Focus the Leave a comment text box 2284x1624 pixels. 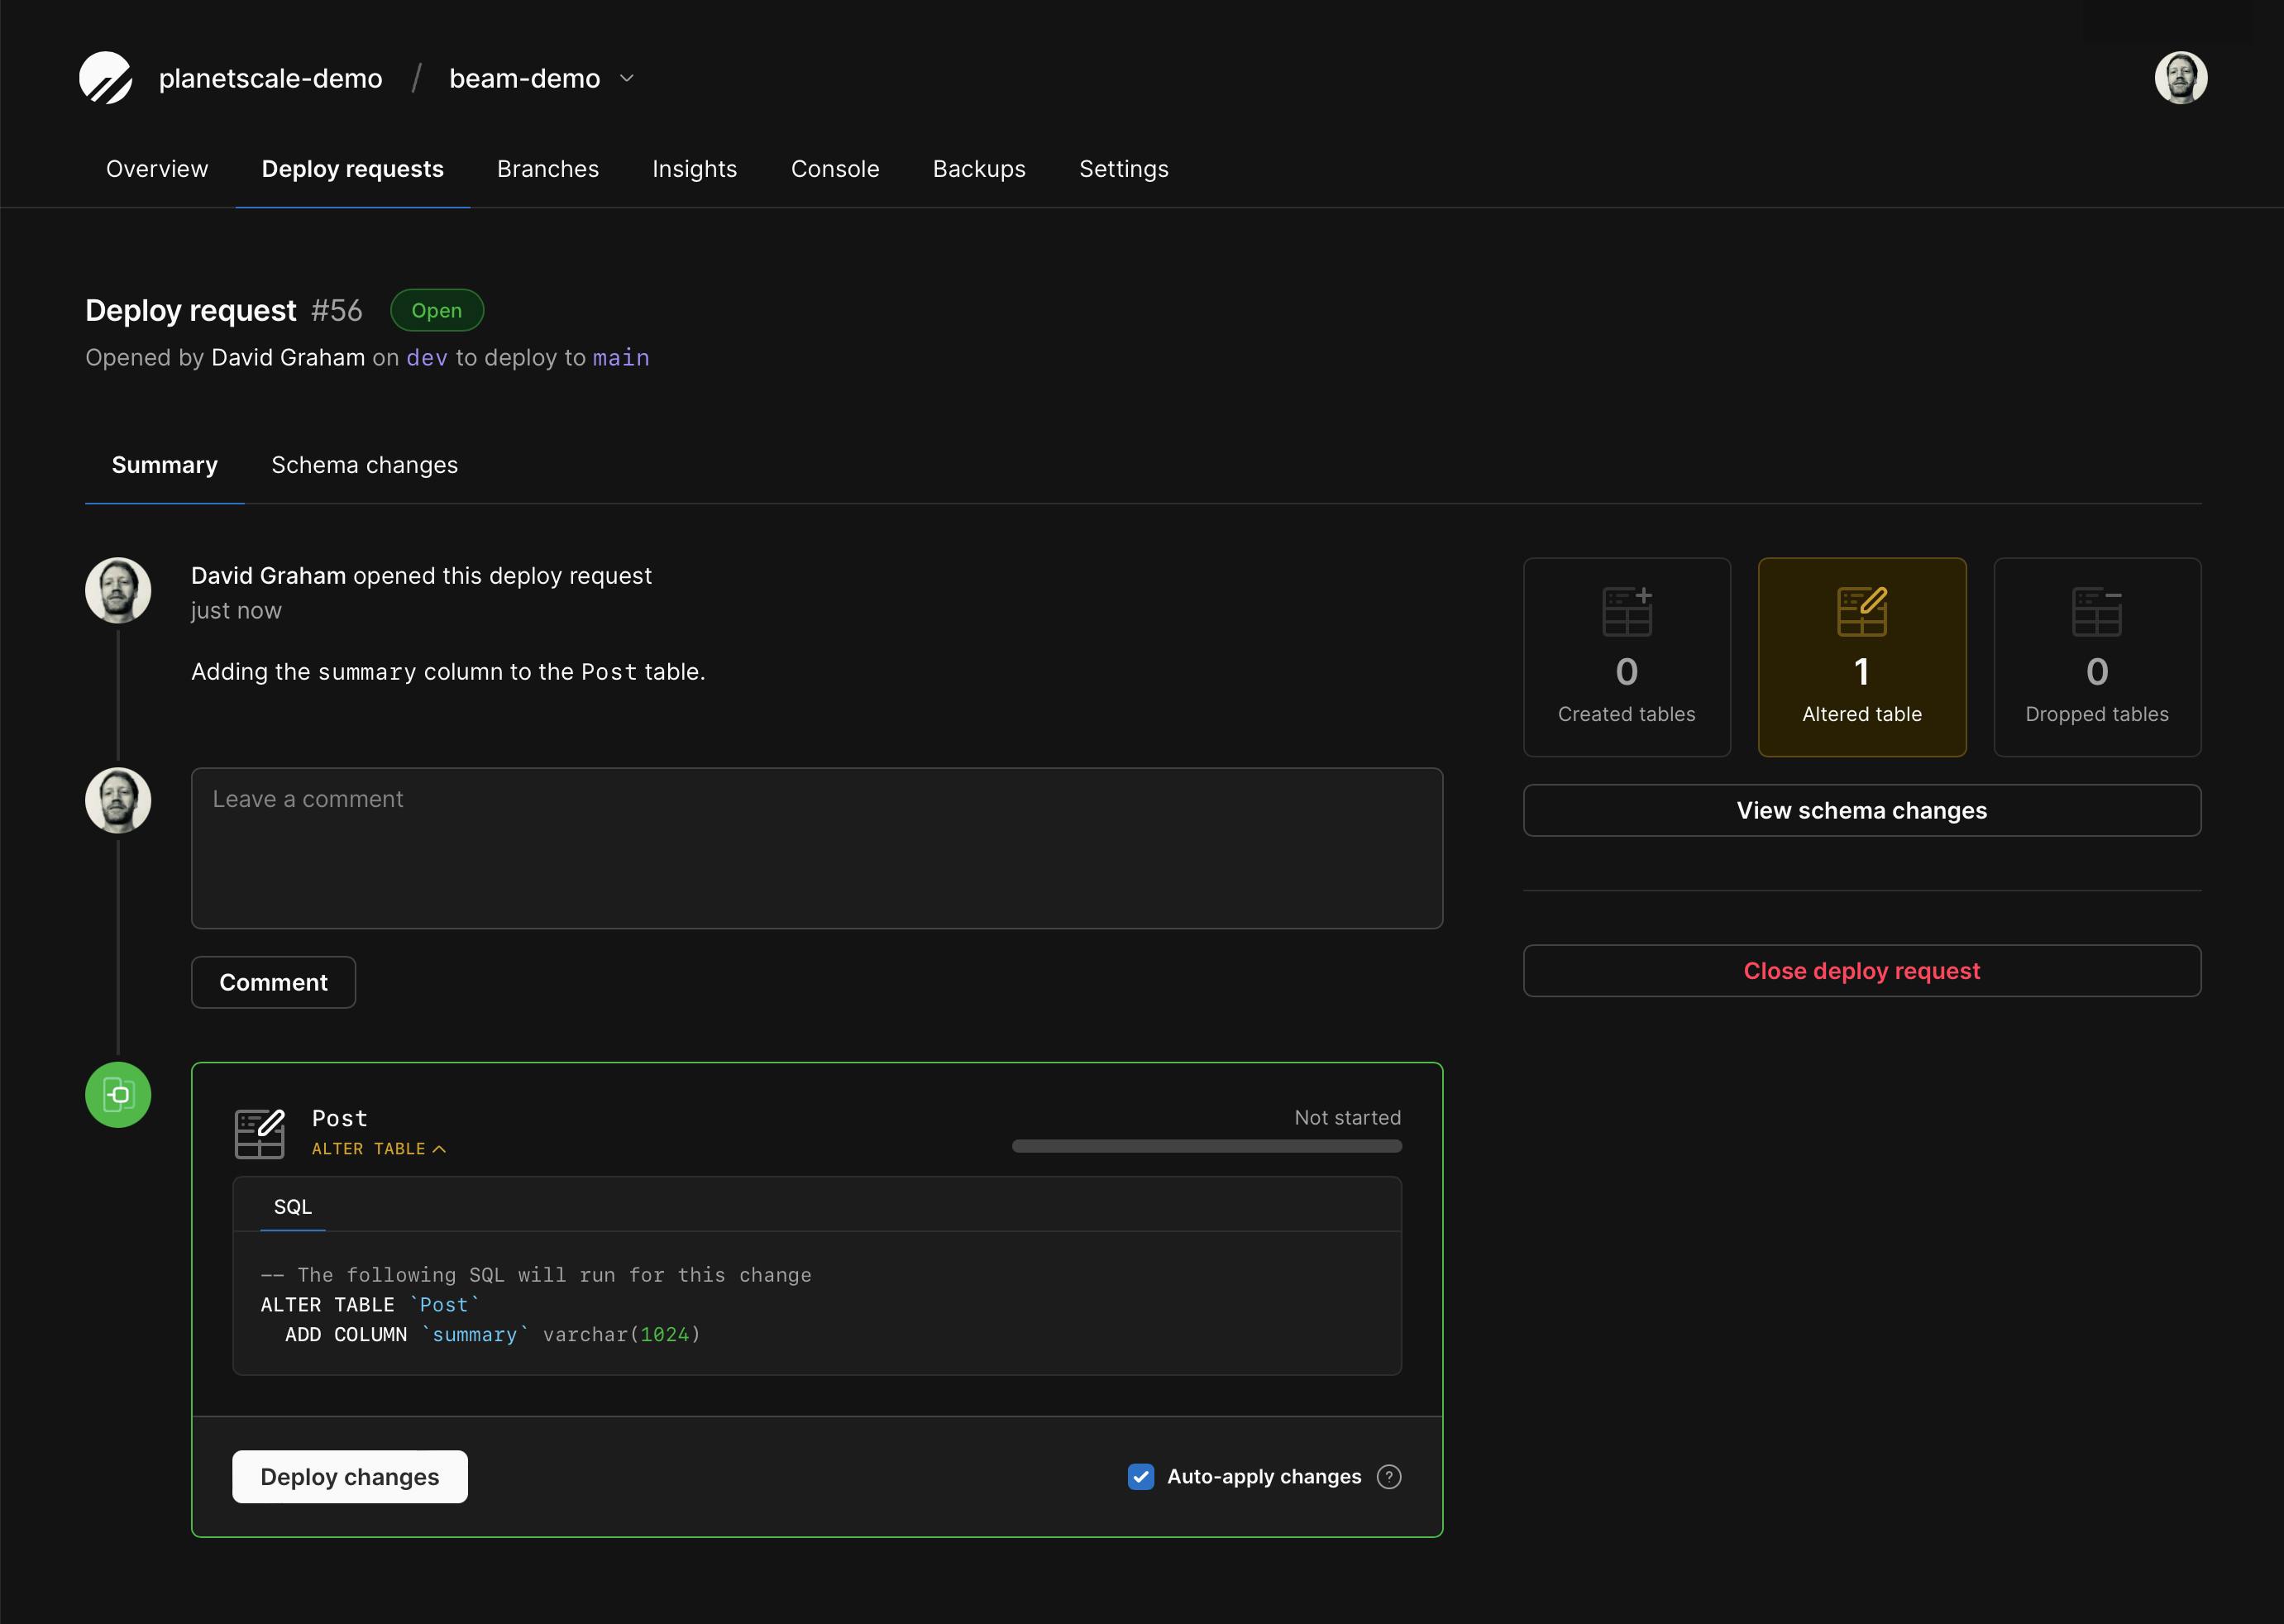[816, 848]
